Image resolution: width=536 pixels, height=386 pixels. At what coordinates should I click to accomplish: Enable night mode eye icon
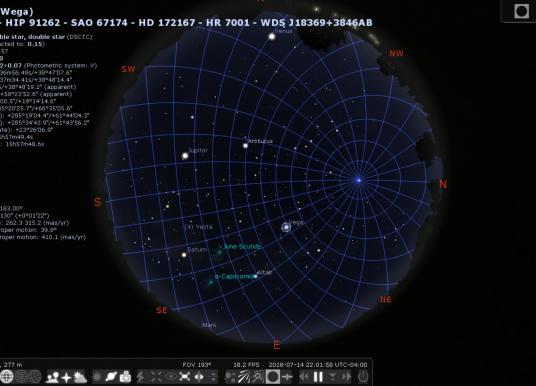click(171, 377)
